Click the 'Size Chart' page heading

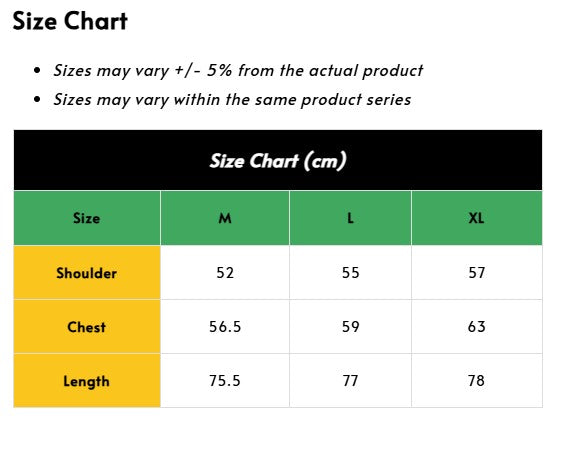(x=70, y=21)
